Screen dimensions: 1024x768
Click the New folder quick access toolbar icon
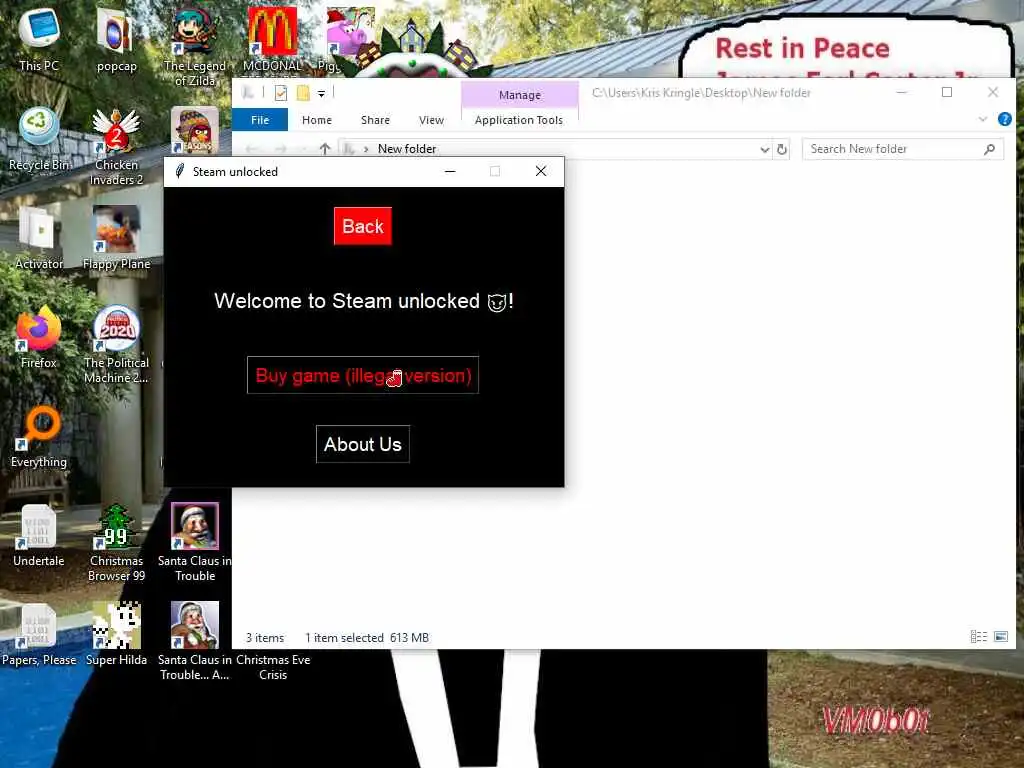click(x=303, y=93)
